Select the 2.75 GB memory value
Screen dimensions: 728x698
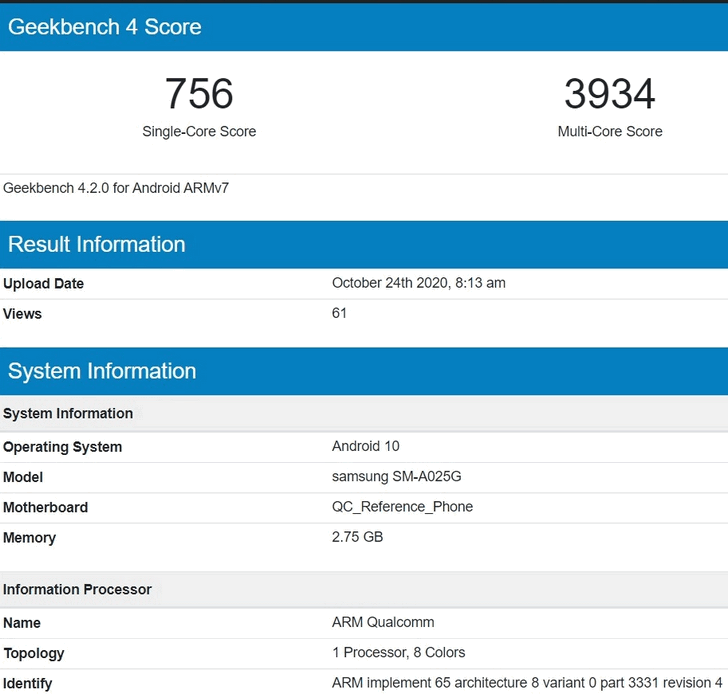(x=357, y=537)
